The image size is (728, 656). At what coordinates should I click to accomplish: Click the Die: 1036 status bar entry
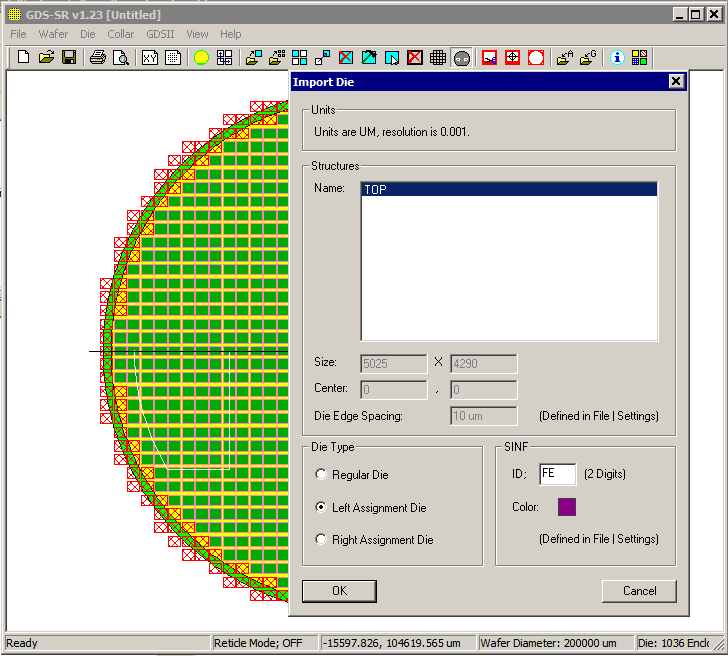tap(672, 643)
